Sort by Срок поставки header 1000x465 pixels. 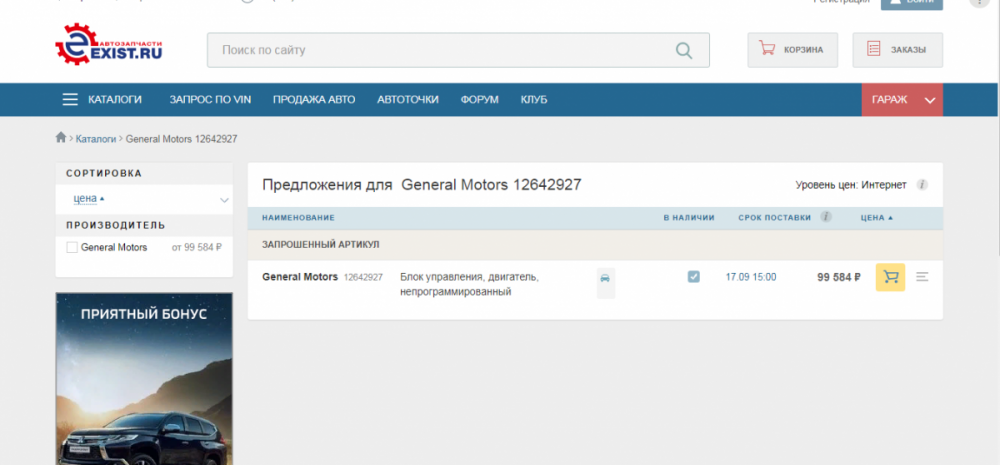coord(774,218)
